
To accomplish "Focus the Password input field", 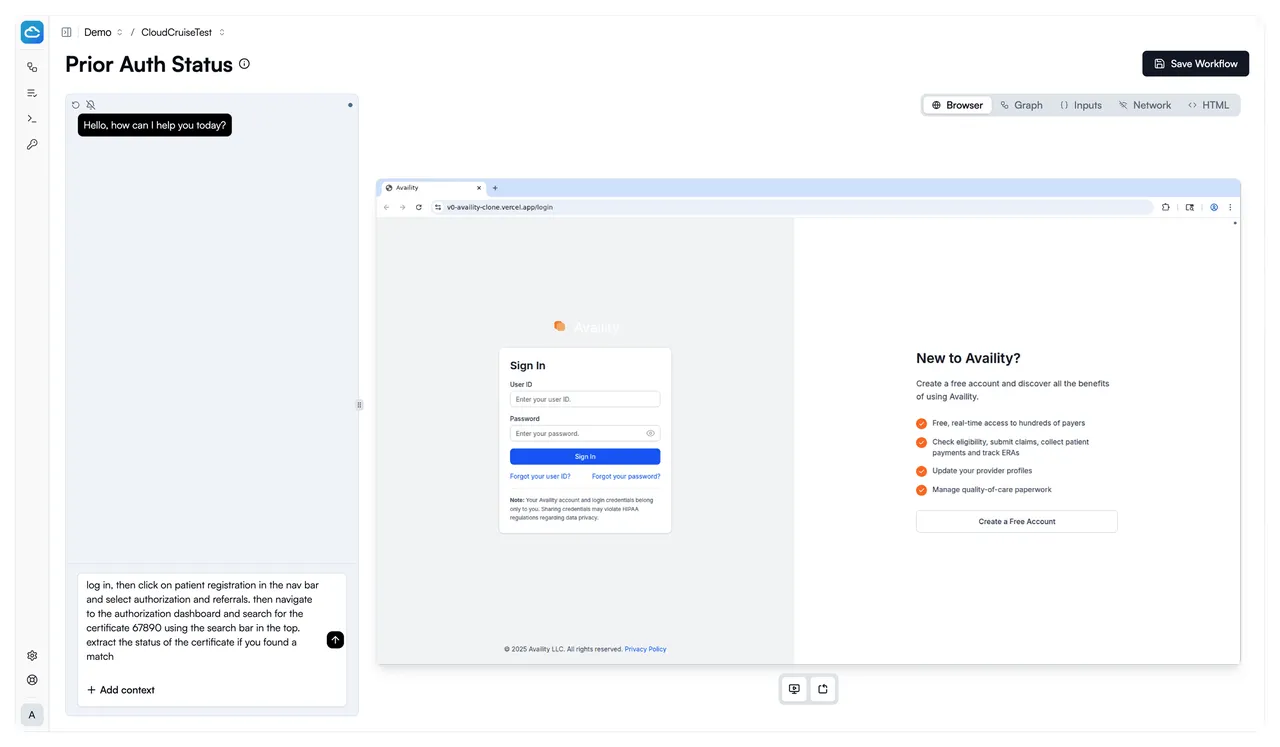I will coord(585,434).
